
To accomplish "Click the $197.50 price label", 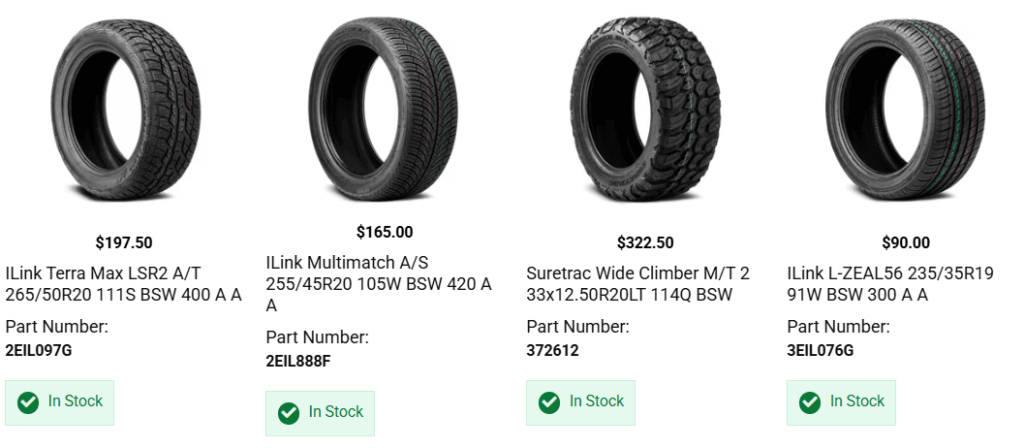I will point(124,242).
